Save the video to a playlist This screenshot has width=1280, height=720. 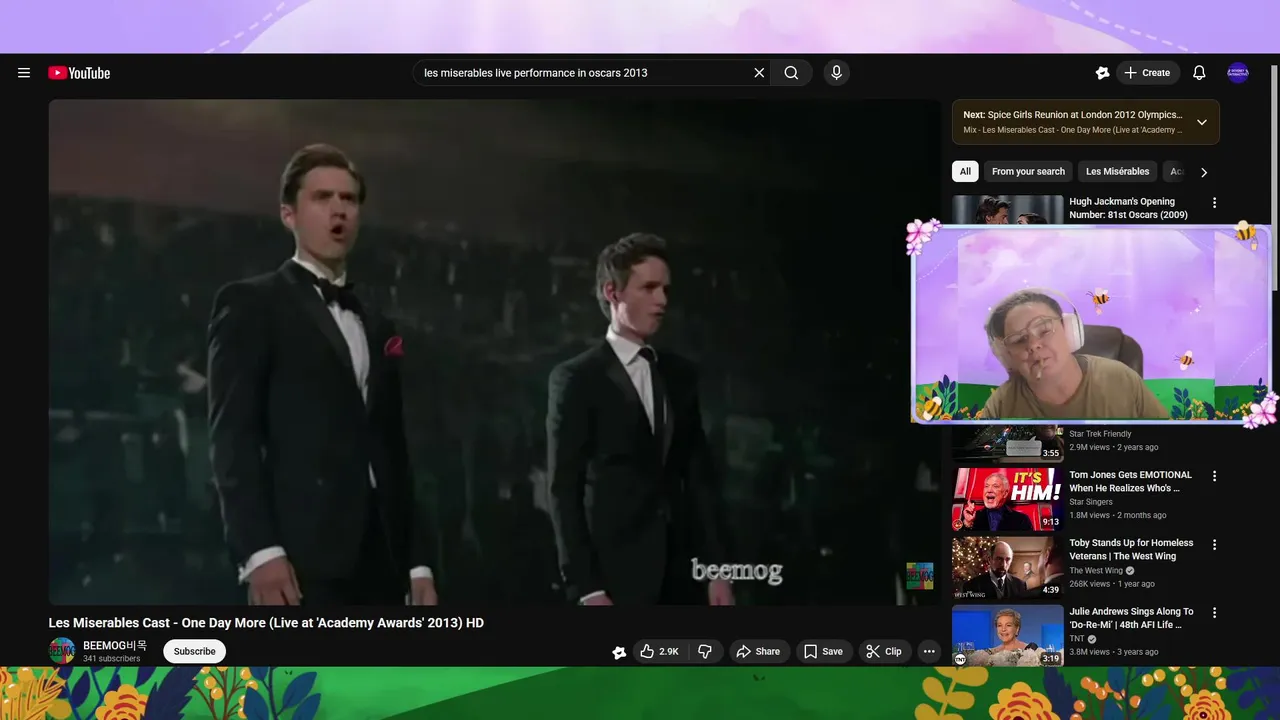pyautogui.click(x=825, y=651)
